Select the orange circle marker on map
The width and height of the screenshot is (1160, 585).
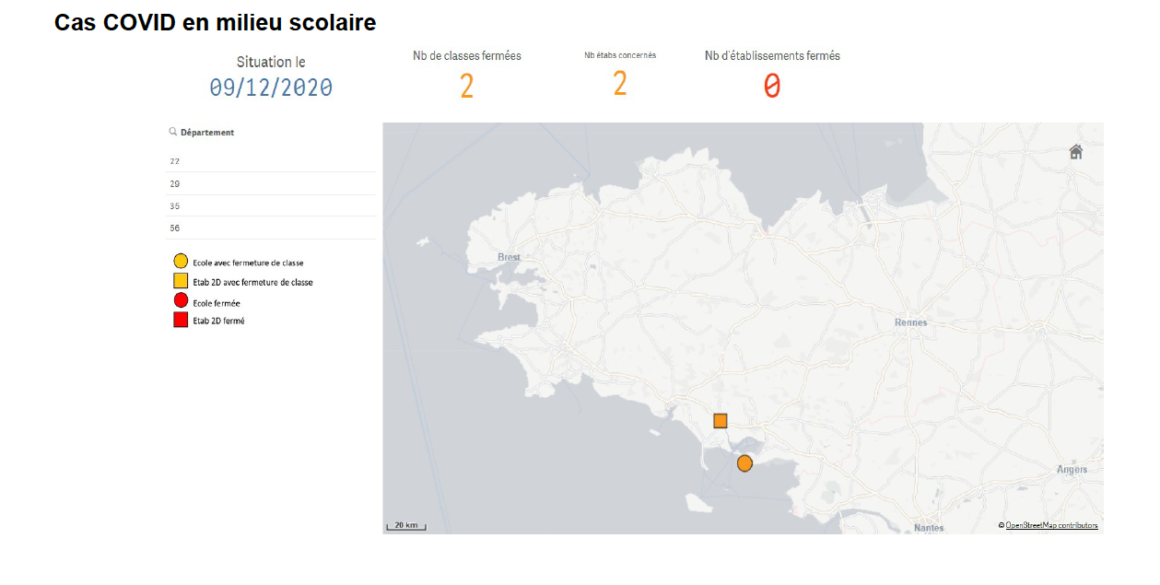click(x=744, y=464)
